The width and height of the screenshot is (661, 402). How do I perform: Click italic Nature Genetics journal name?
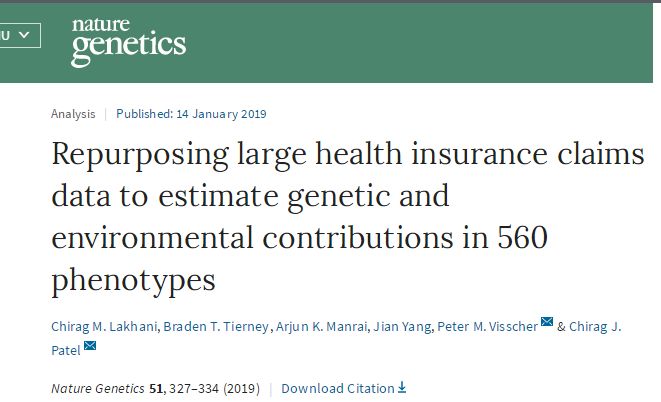tap(98, 388)
